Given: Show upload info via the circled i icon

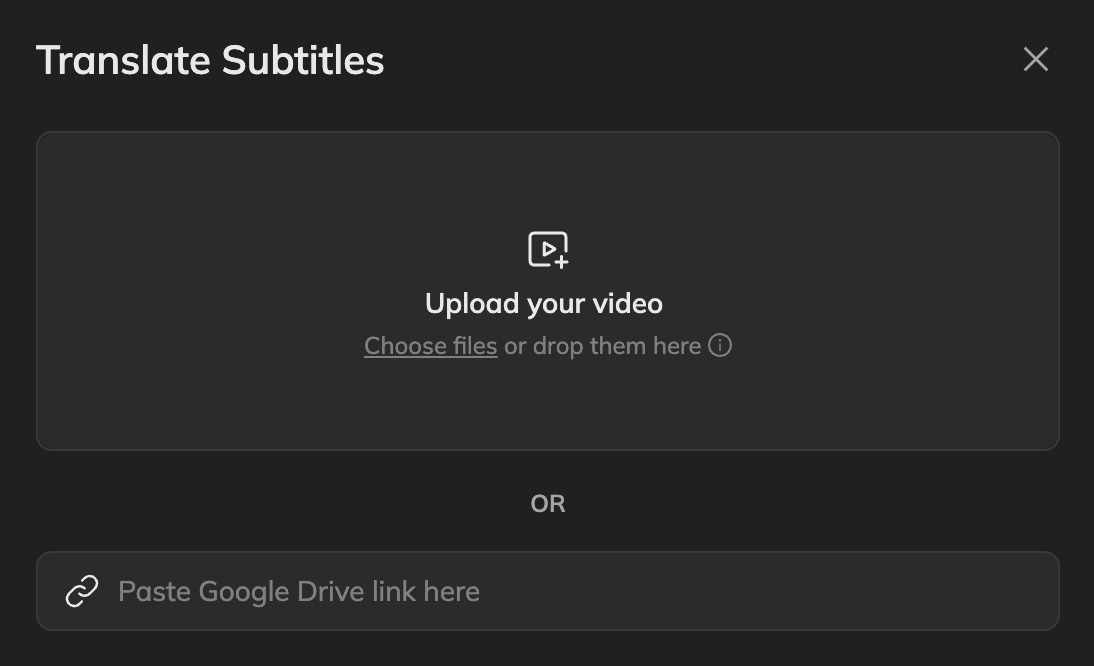Looking at the screenshot, I should click(720, 345).
